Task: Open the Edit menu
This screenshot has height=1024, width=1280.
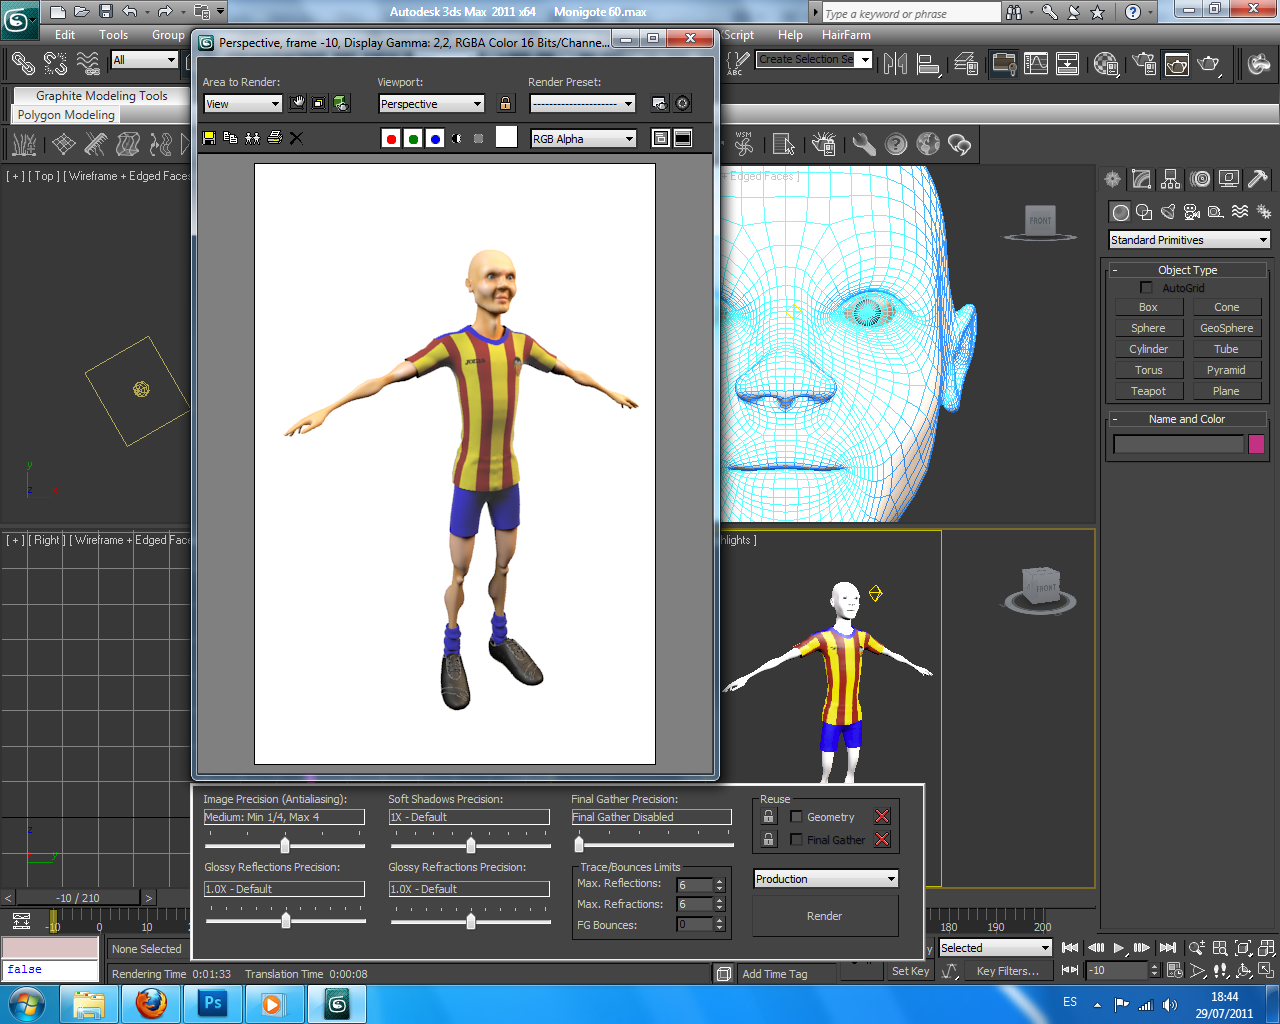Action: pyautogui.click(x=65, y=35)
